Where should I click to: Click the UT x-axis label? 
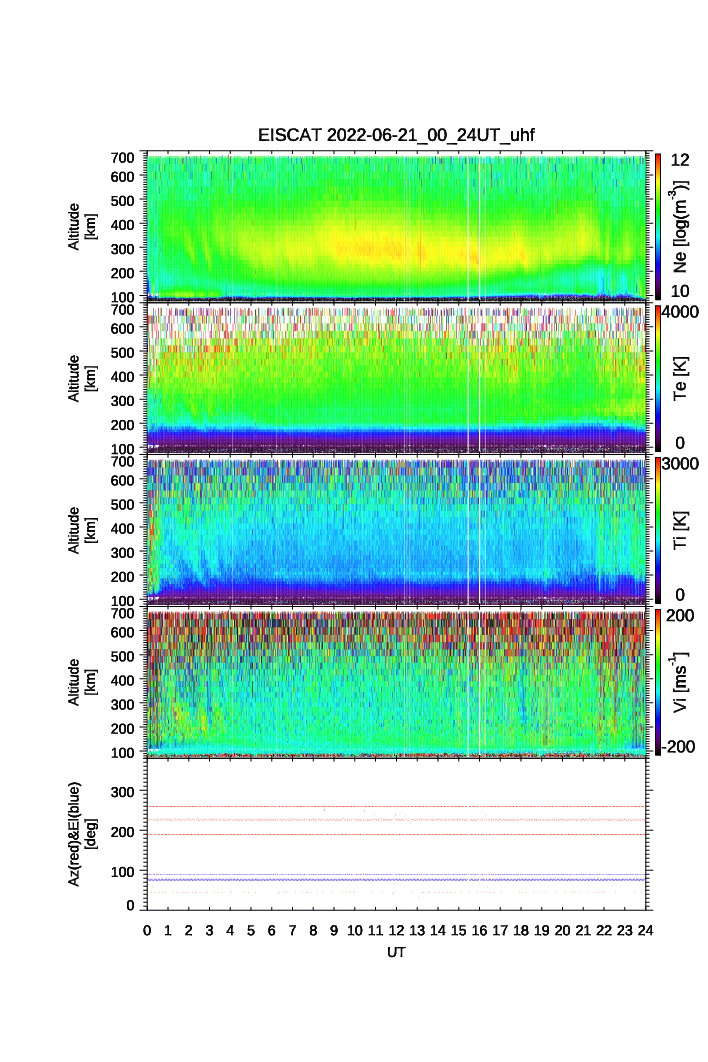(x=397, y=953)
